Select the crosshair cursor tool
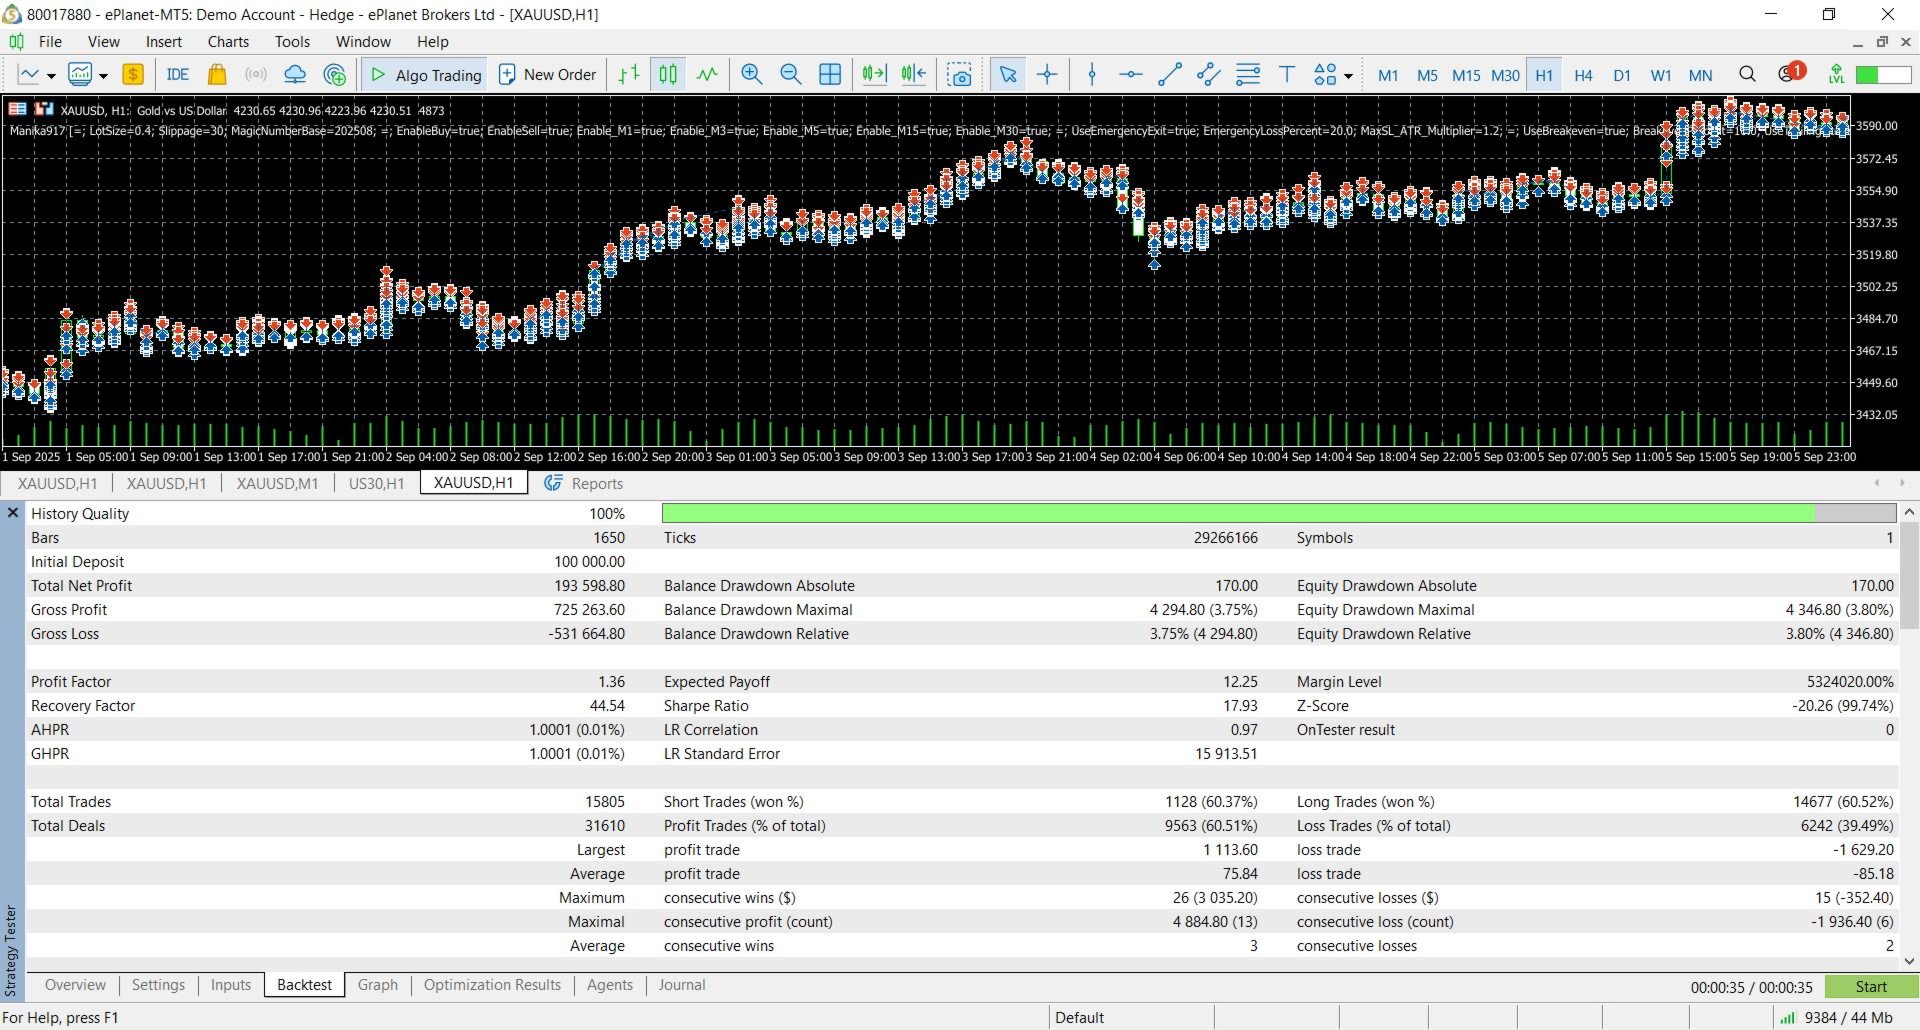This screenshot has width=1920, height=1030. [x=1047, y=75]
